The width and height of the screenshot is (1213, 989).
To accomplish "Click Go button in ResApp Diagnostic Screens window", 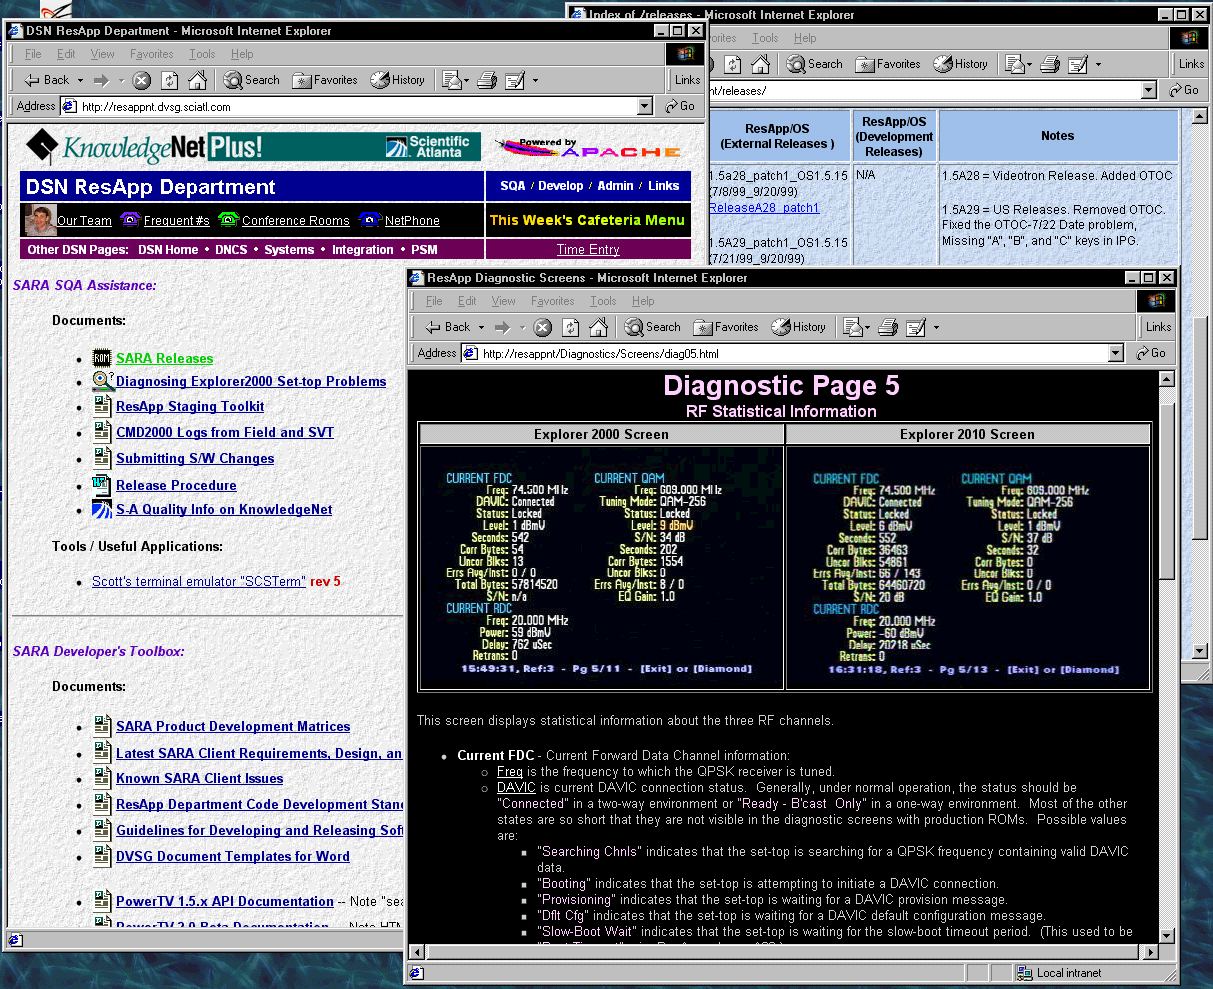I will click(x=1153, y=353).
